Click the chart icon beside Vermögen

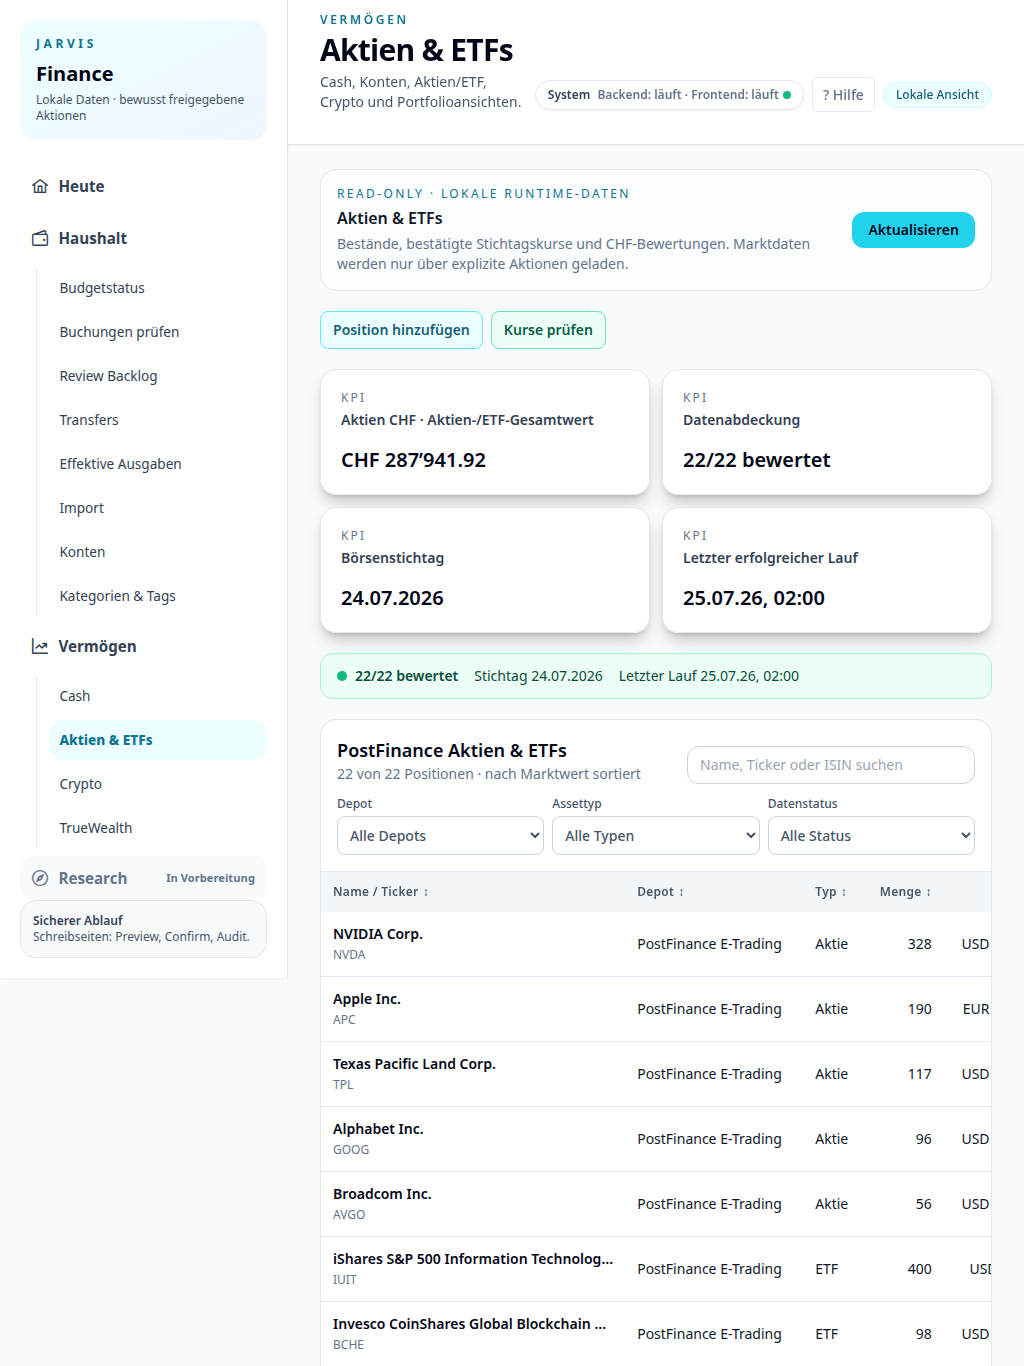tap(40, 646)
